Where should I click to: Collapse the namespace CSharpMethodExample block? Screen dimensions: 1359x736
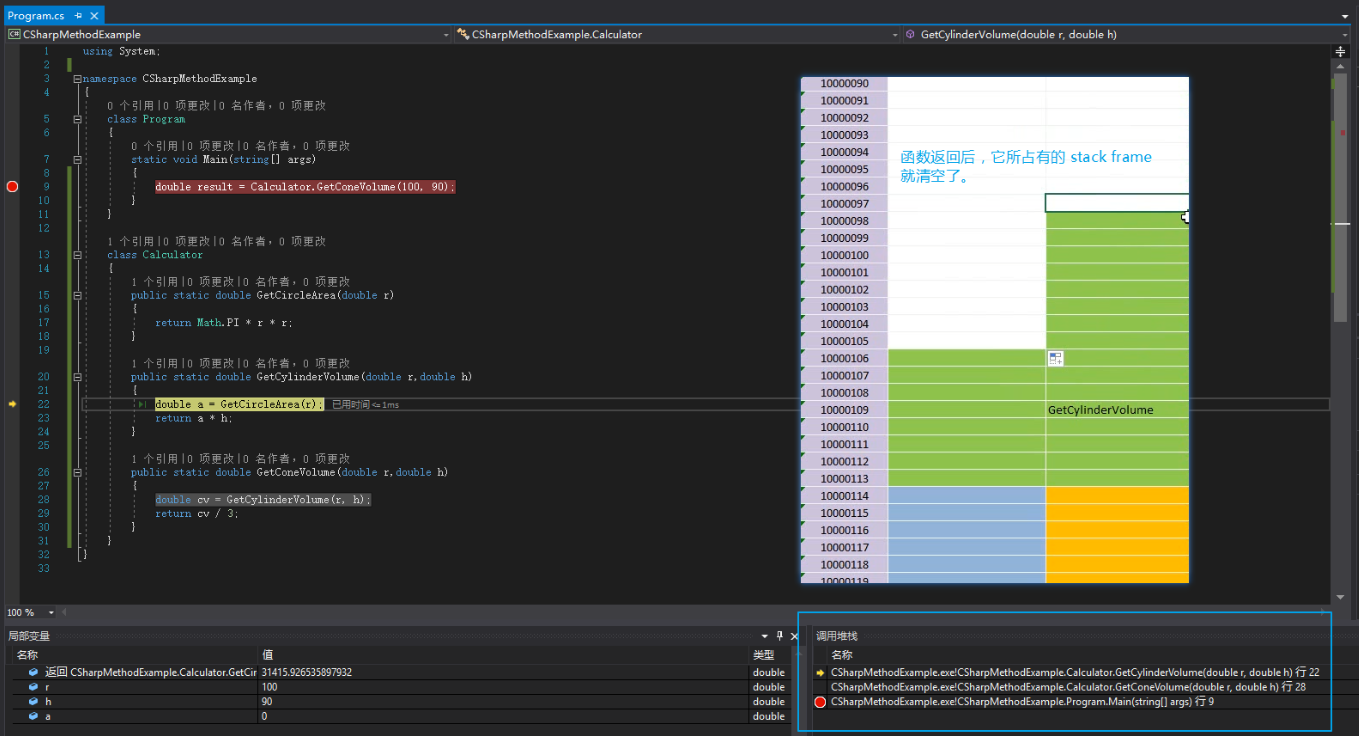pyautogui.click(x=77, y=78)
